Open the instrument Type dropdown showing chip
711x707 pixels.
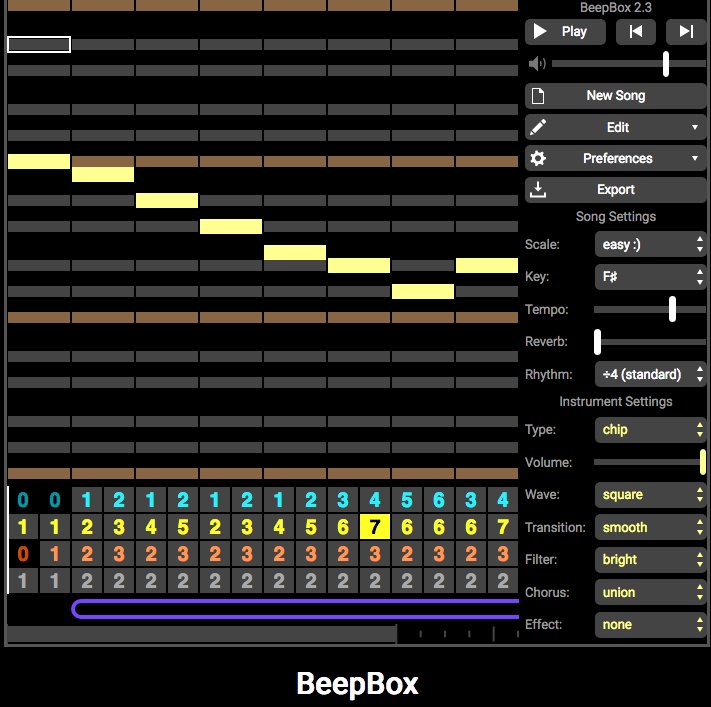coord(650,429)
